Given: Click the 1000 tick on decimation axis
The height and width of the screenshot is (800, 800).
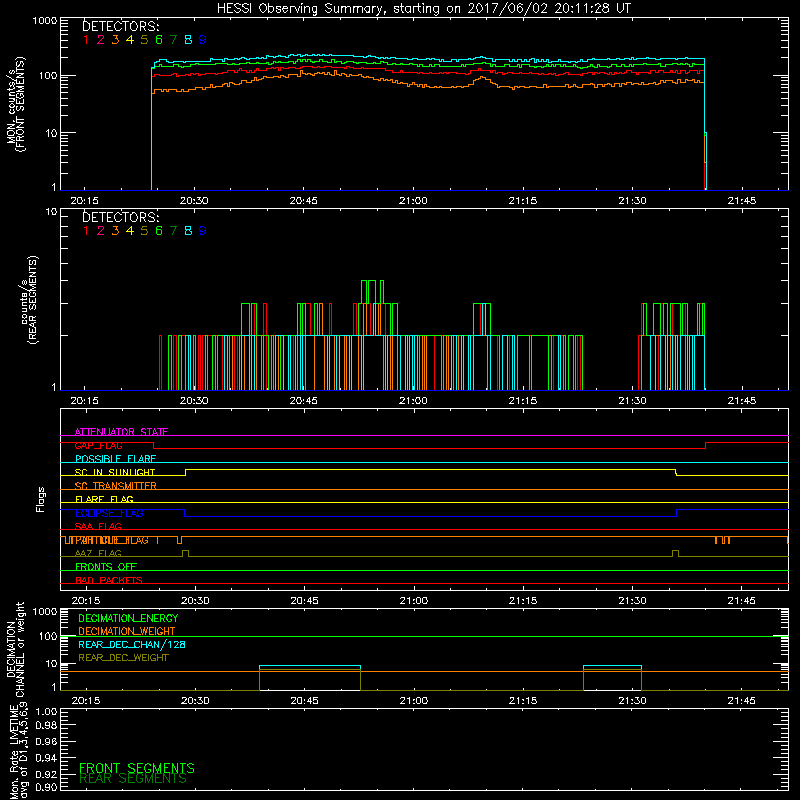Looking at the screenshot, I should click(x=45, y=611).
